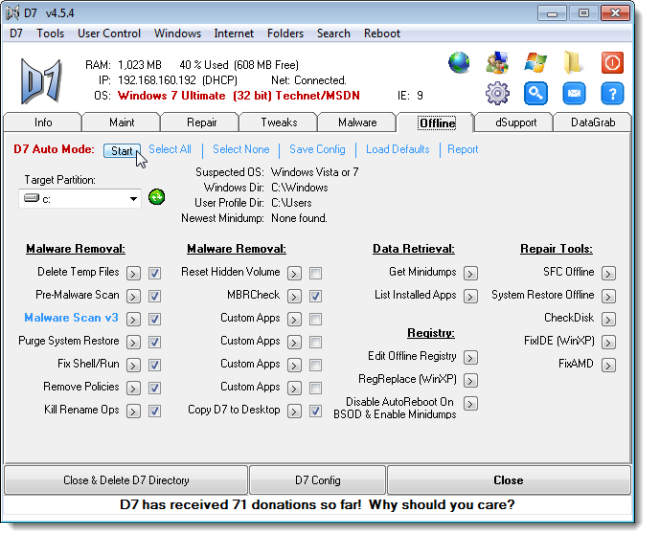This screenshot has width=650, height=538.
Task: Switch to the DataGrab tab
Action: 593,123
